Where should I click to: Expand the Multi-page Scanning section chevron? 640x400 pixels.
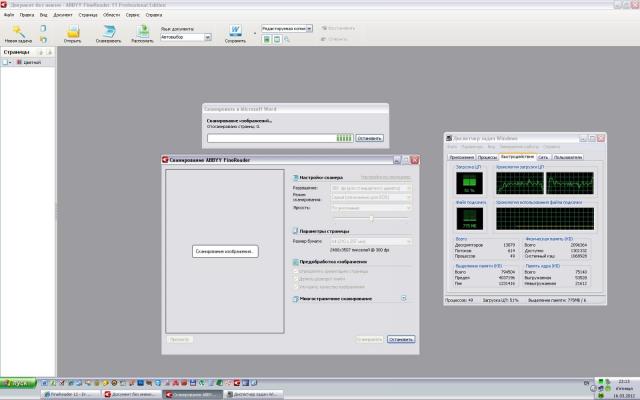click(404, 298)
